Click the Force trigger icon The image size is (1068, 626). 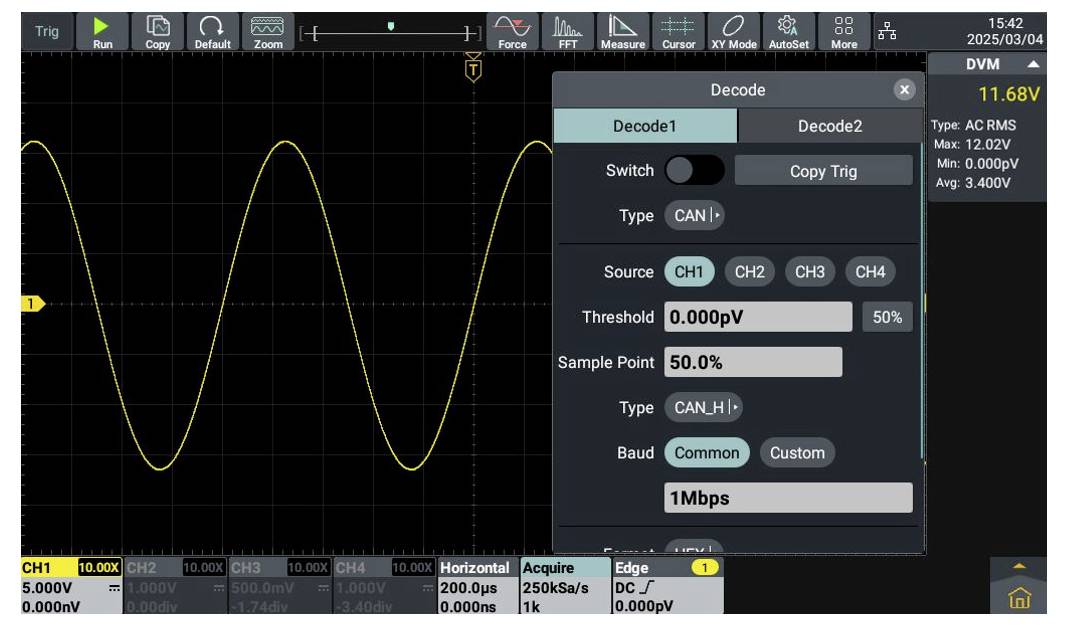(512, 31)
